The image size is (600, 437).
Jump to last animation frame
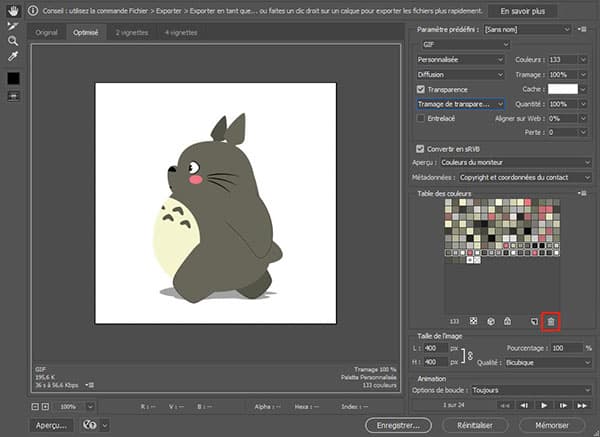click(x=582, y=405)
